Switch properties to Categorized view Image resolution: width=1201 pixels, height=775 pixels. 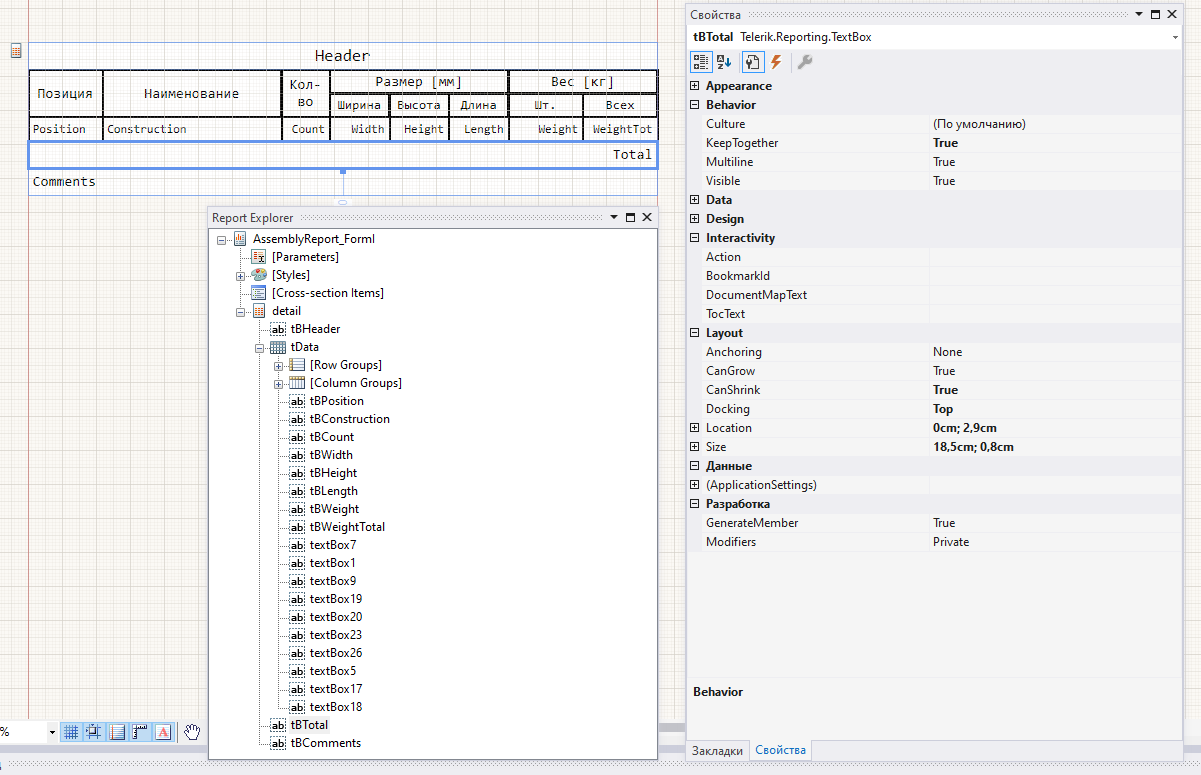pyautogui.click(x=701, y=62)
